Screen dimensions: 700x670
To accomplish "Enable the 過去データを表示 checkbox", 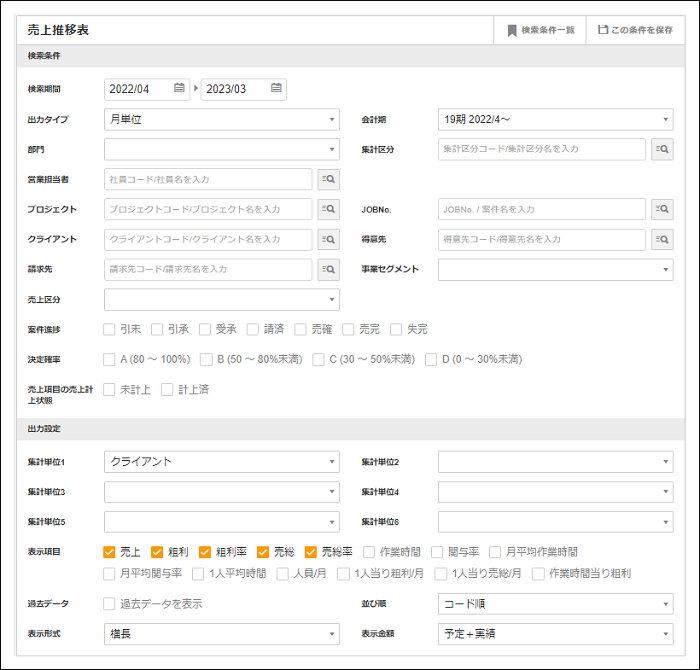I will click(x=109, y=603).
